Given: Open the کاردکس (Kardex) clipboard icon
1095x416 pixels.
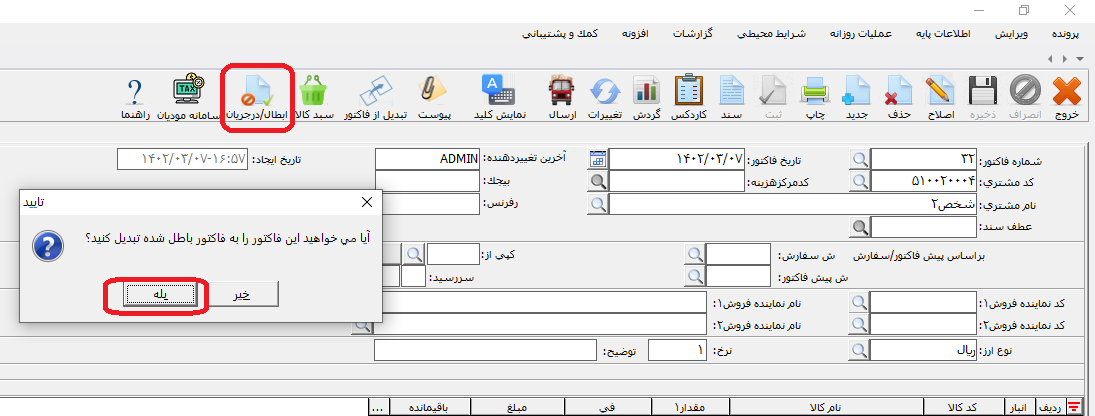Looking at the screenshot, I should pyautogui.click(x=690, y=96).
